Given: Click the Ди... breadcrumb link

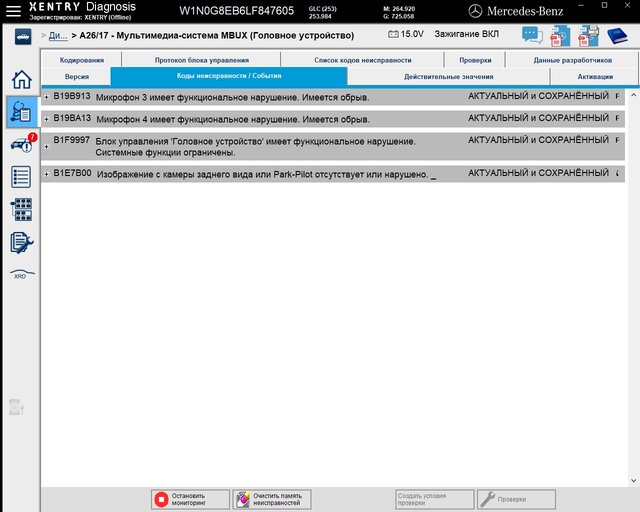Looking at the screenshot, I should 58,36.
